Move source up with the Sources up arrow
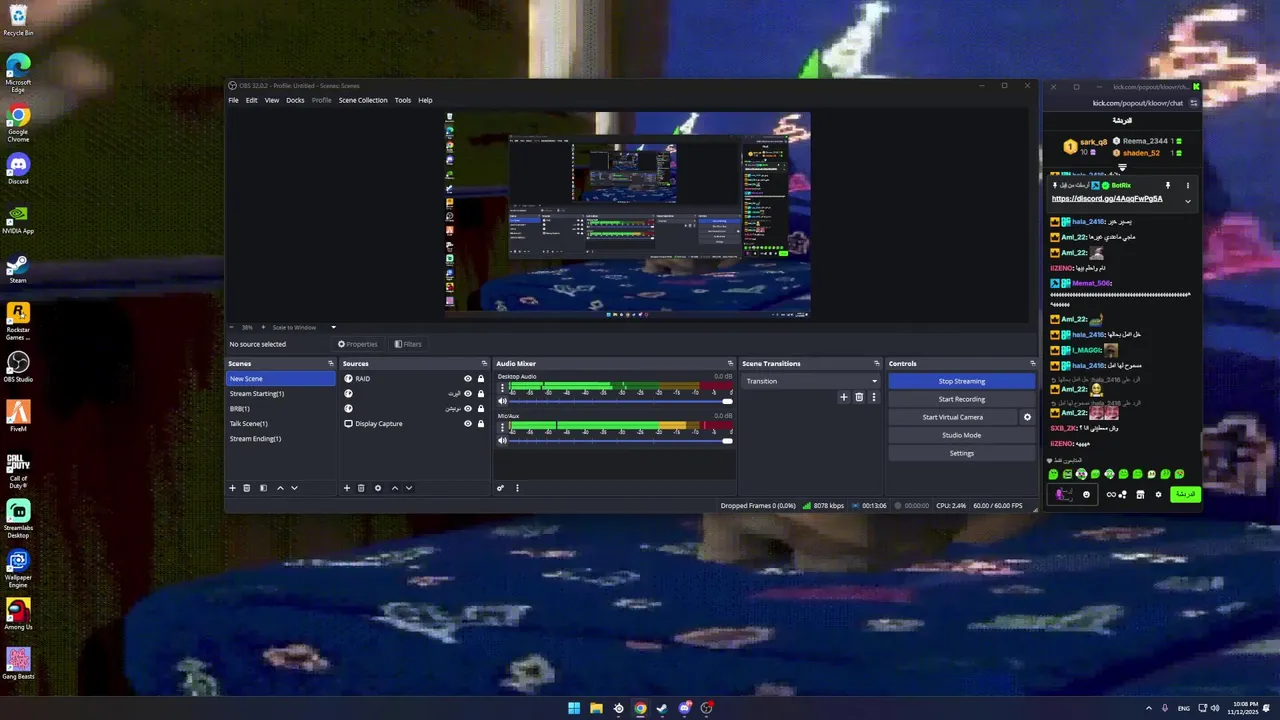The width and height of the screenshot is (1280, 720). (395, 488)
